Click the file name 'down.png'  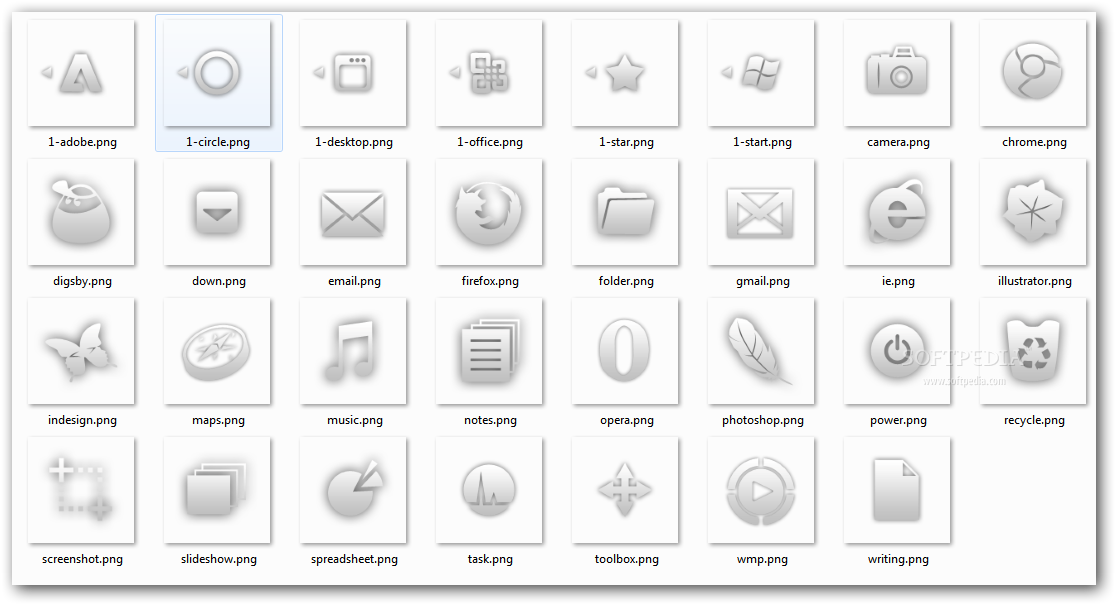click(x=219, y=280)
